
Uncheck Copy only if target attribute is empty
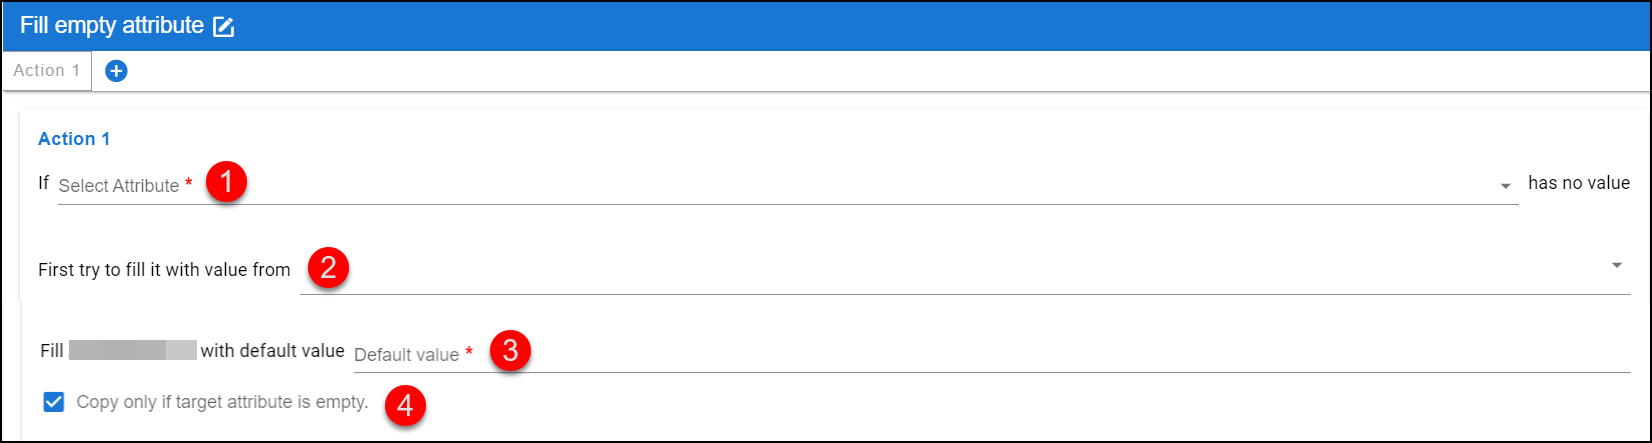pyautogui.click(x=54, y=402)
